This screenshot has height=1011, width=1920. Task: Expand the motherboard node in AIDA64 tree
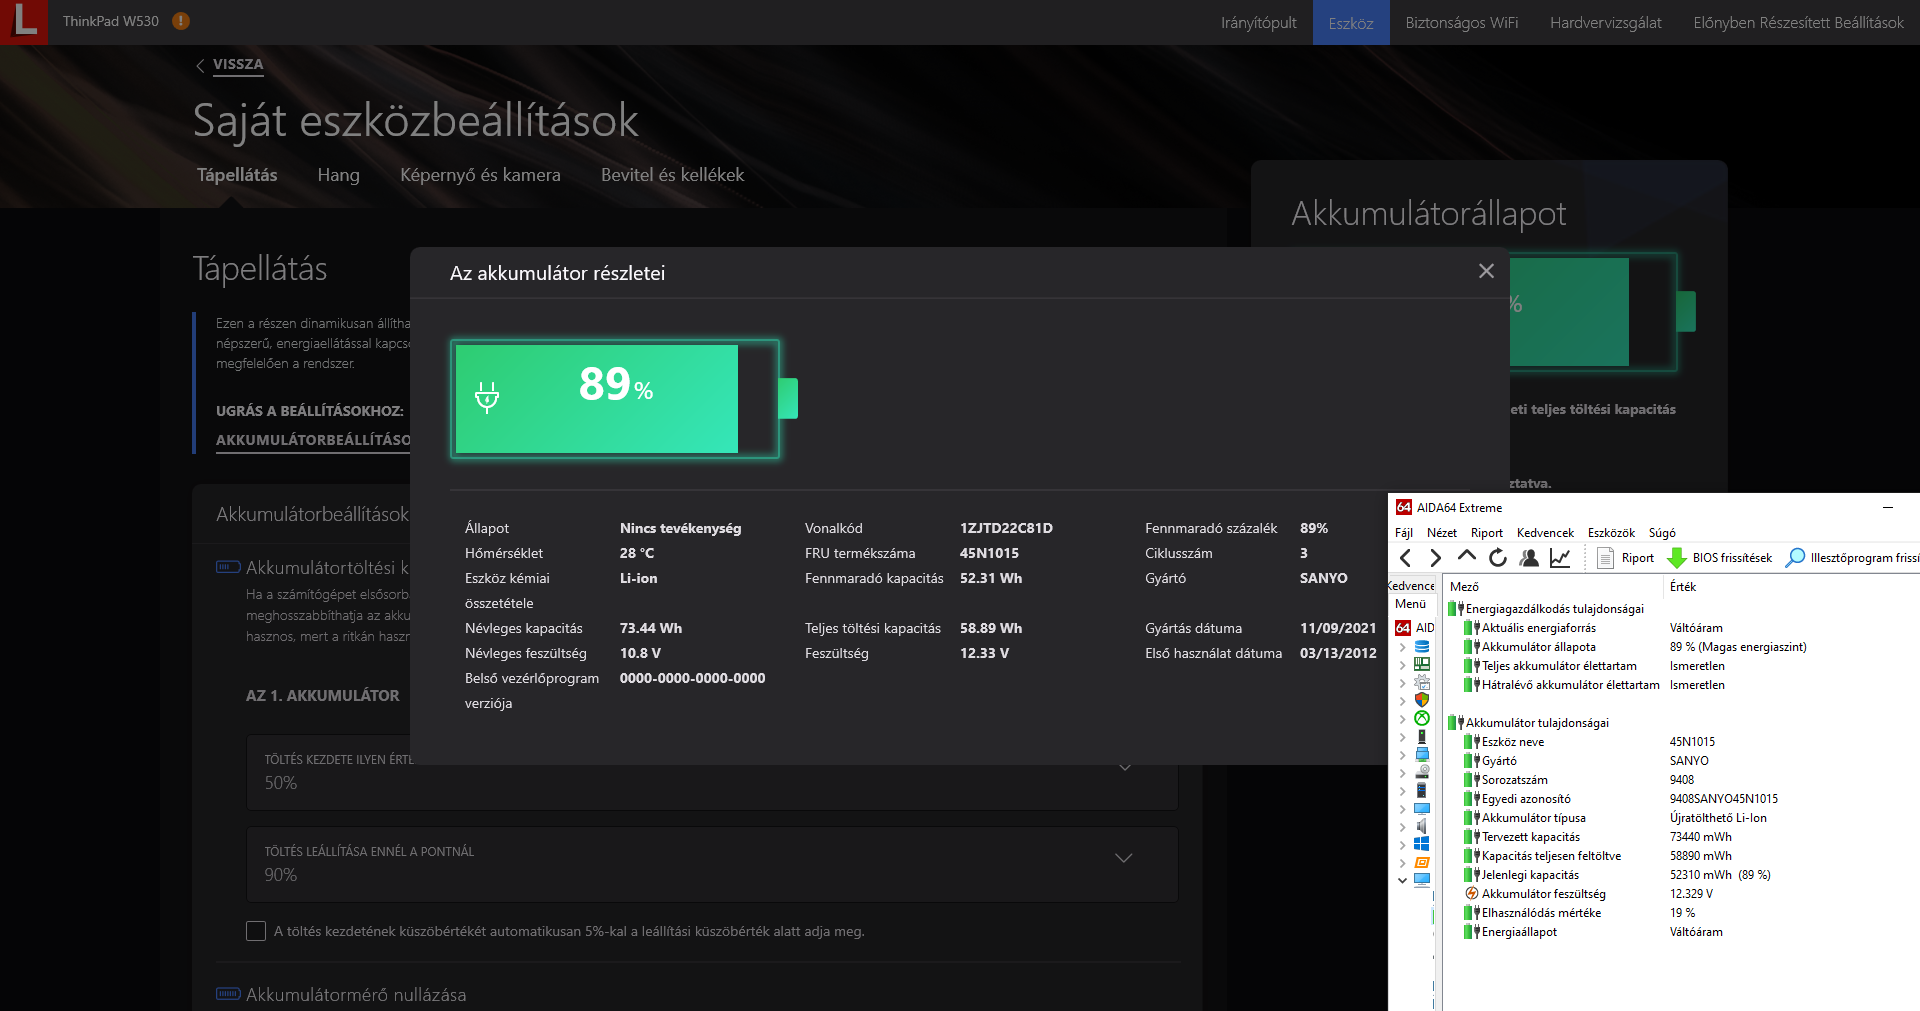point(1402,665)
